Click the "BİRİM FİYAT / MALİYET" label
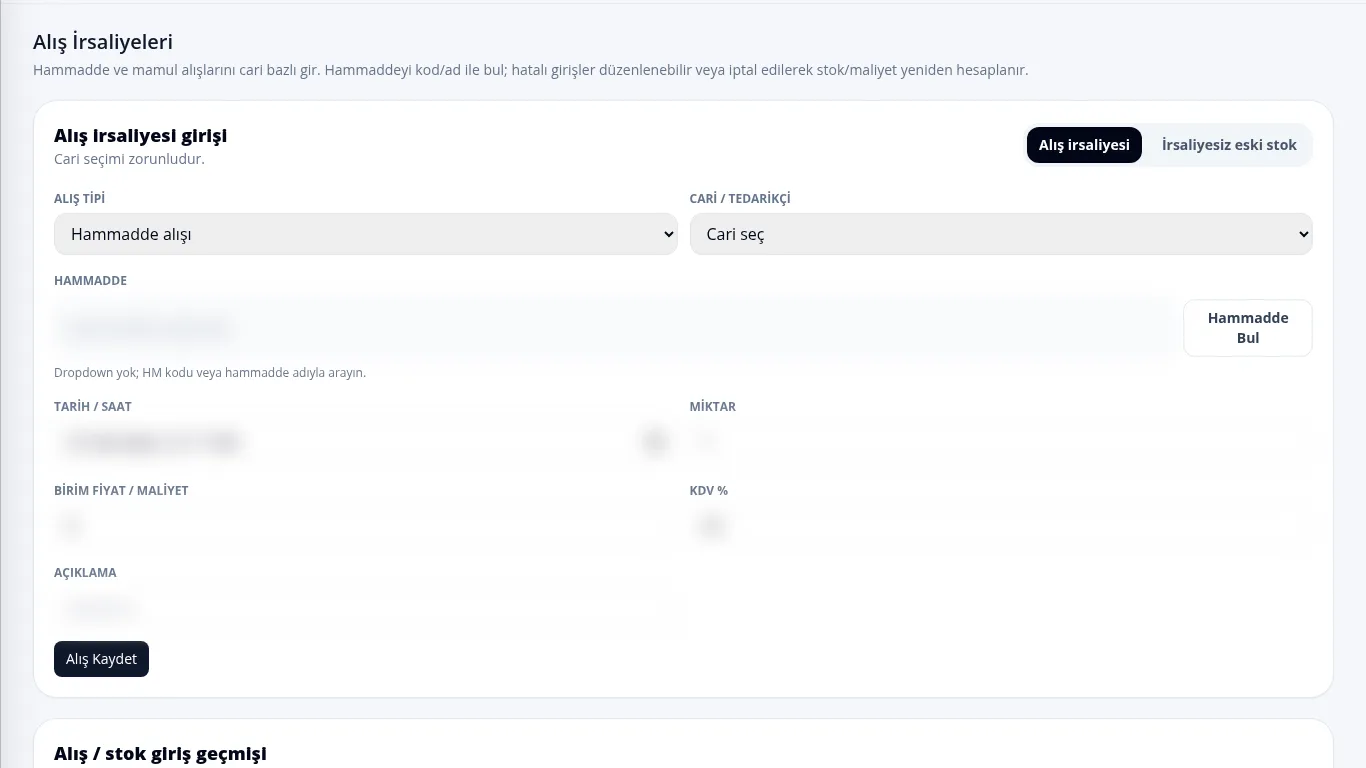1366x768 pixels. [121, 491]
